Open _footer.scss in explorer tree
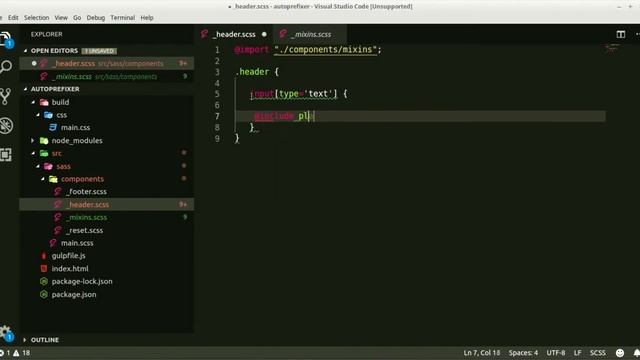640x360 pixels. pyautogui.click(x=87, y=191)
